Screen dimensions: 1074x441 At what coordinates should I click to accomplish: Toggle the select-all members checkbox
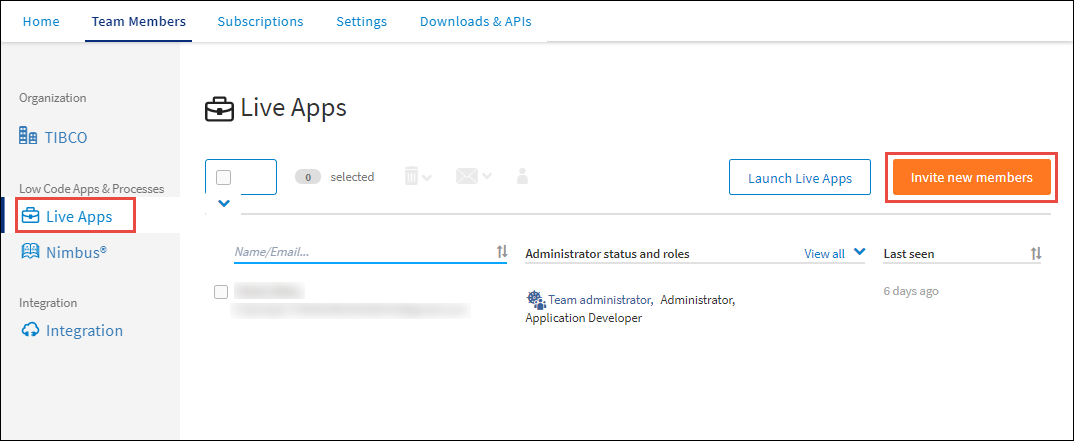(x=224, y=177)
